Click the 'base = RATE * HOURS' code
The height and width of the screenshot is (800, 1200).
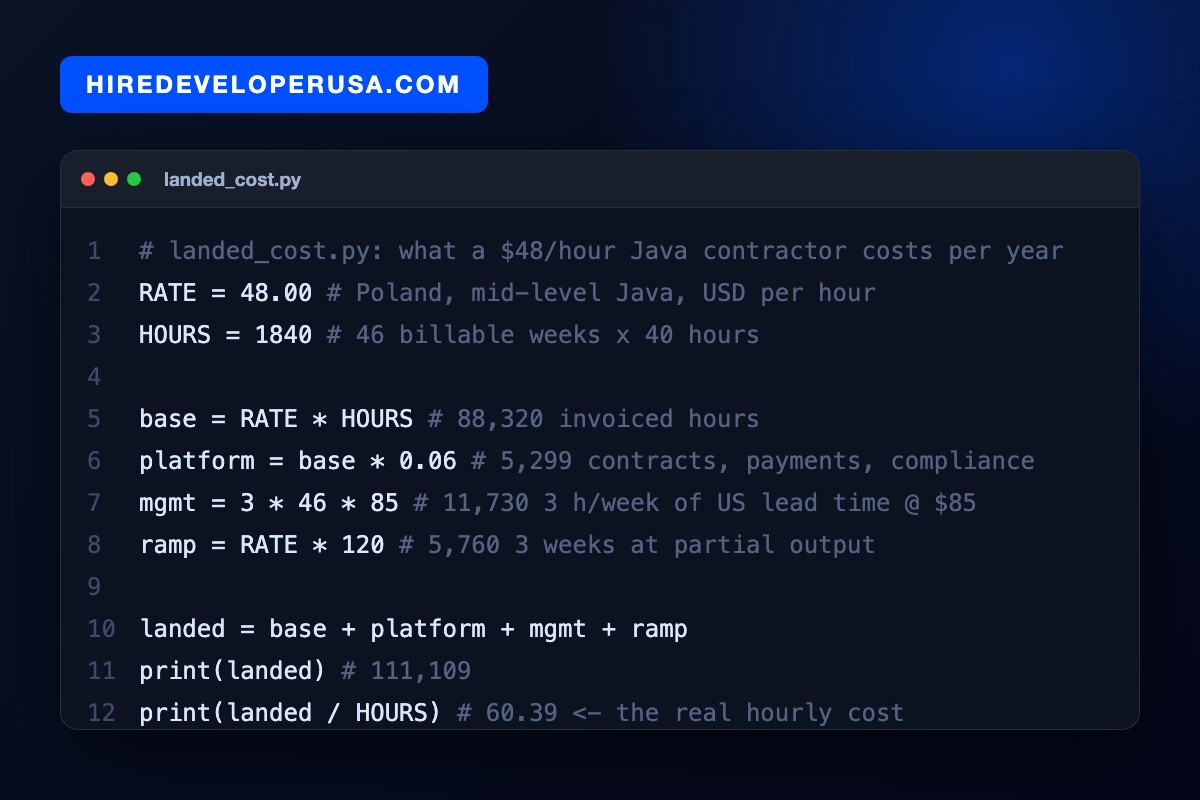(x=276, y=418)
